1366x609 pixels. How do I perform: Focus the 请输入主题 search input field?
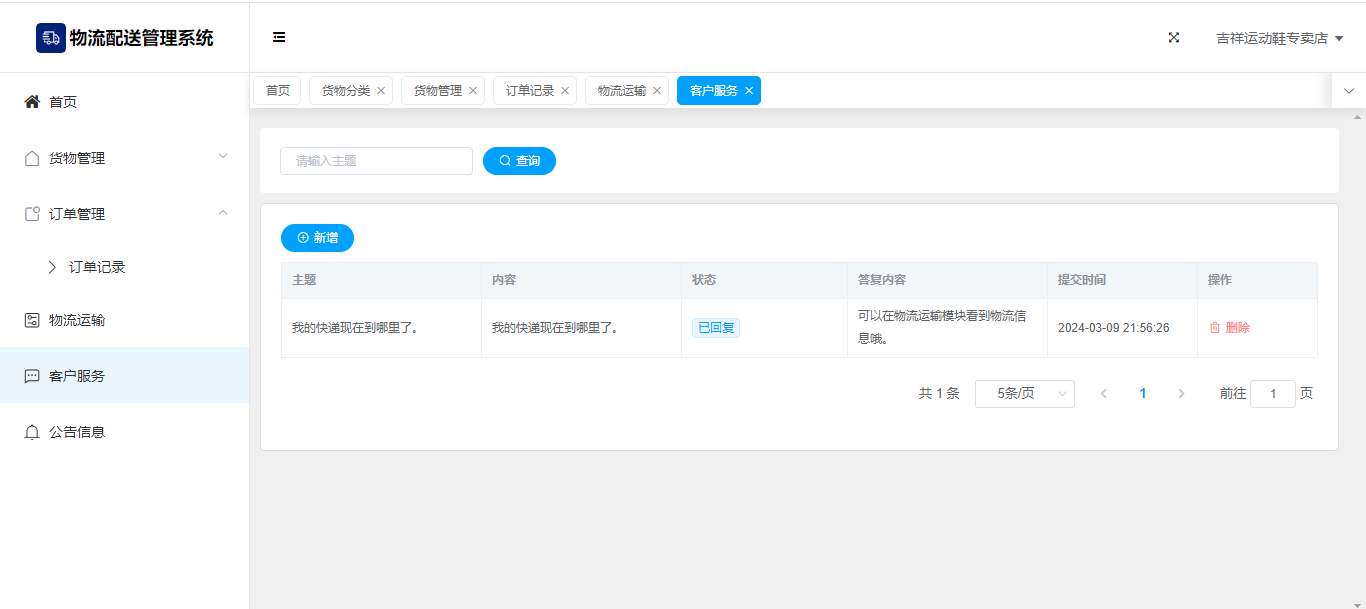pos(376,161)
